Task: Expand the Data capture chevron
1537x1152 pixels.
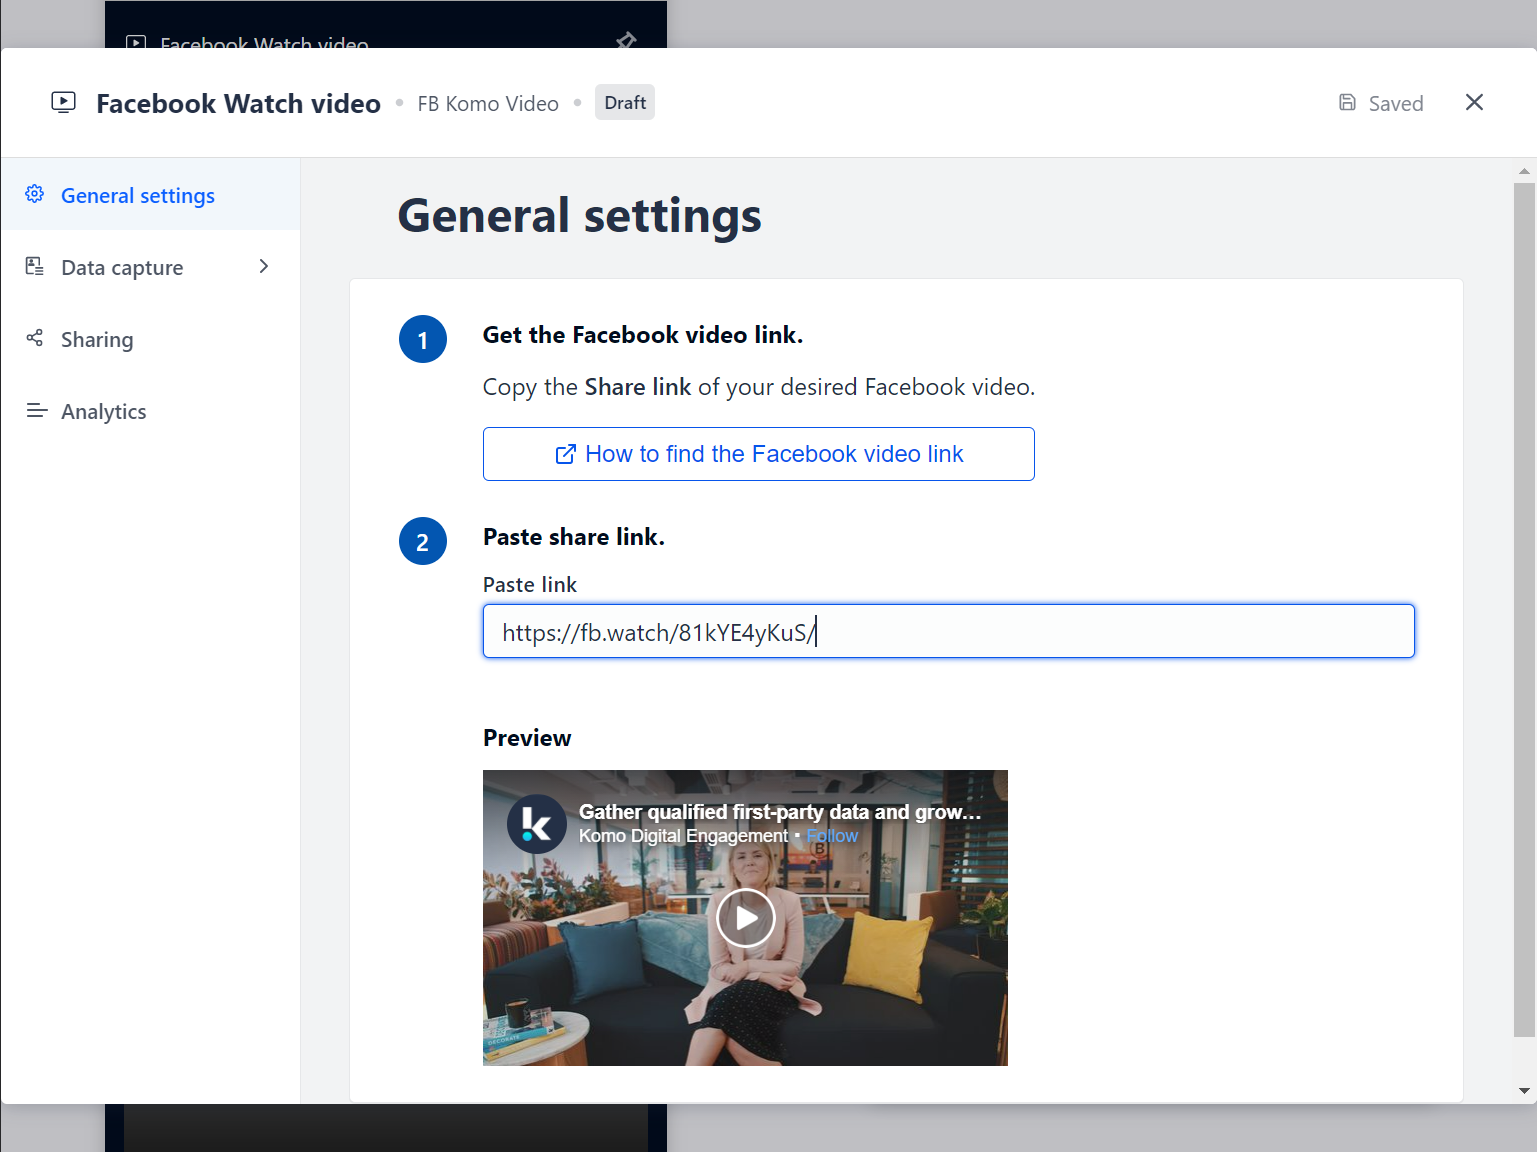Action: tap(264, 266)
